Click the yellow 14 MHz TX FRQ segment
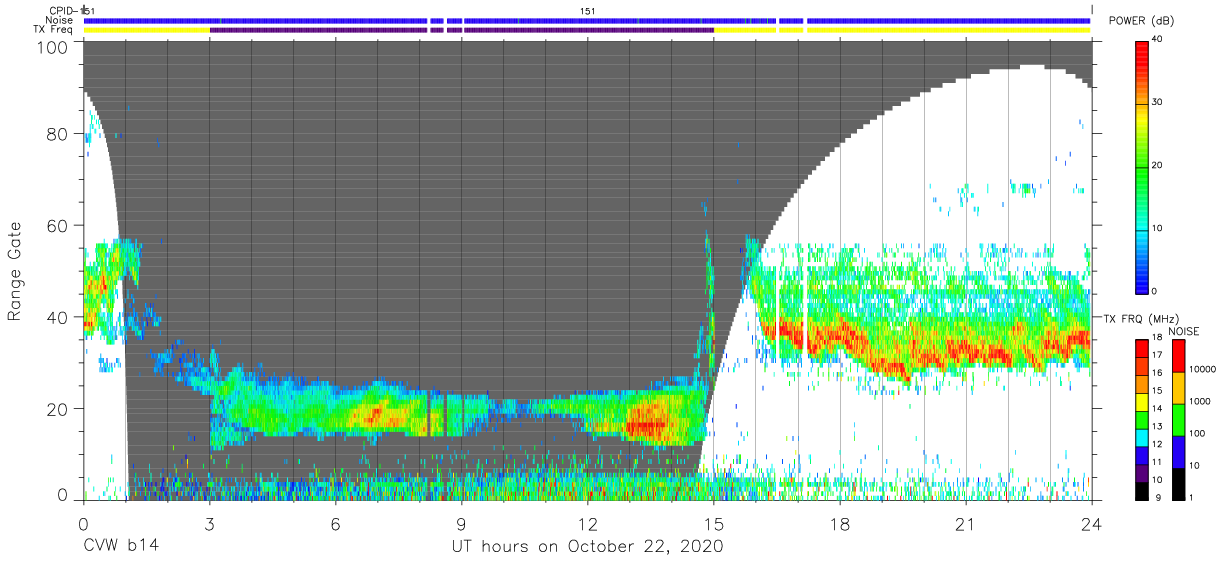 [x=1142, y=402]
